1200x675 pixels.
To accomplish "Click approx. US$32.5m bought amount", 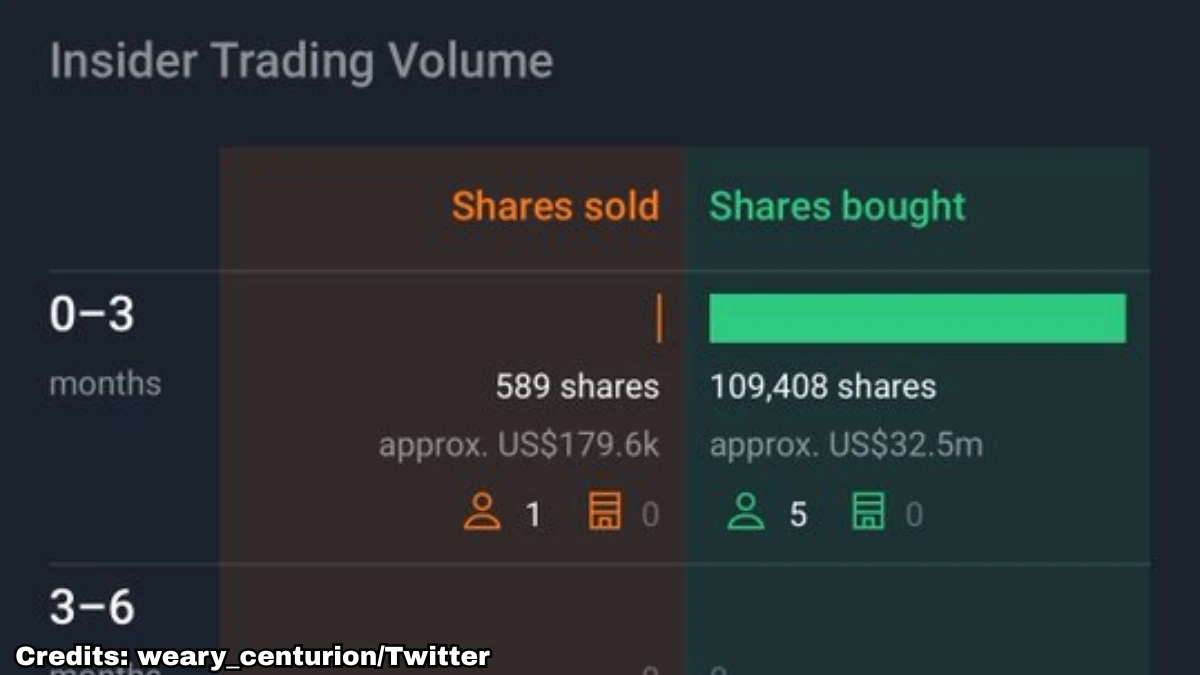I will 846,445.
